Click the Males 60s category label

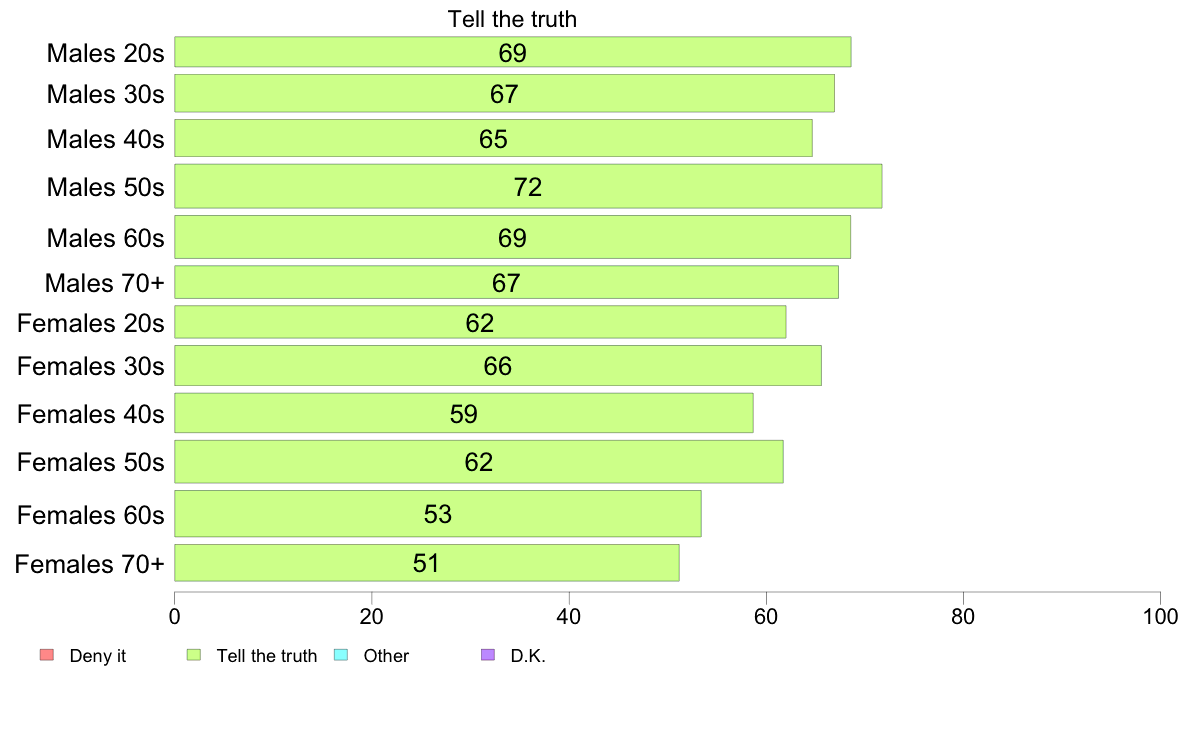point(105,238)
